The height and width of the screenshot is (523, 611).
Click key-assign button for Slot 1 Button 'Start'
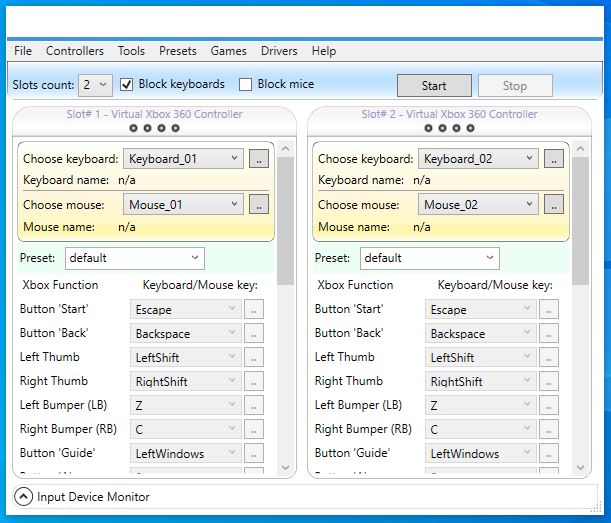[x=254, y=310]
